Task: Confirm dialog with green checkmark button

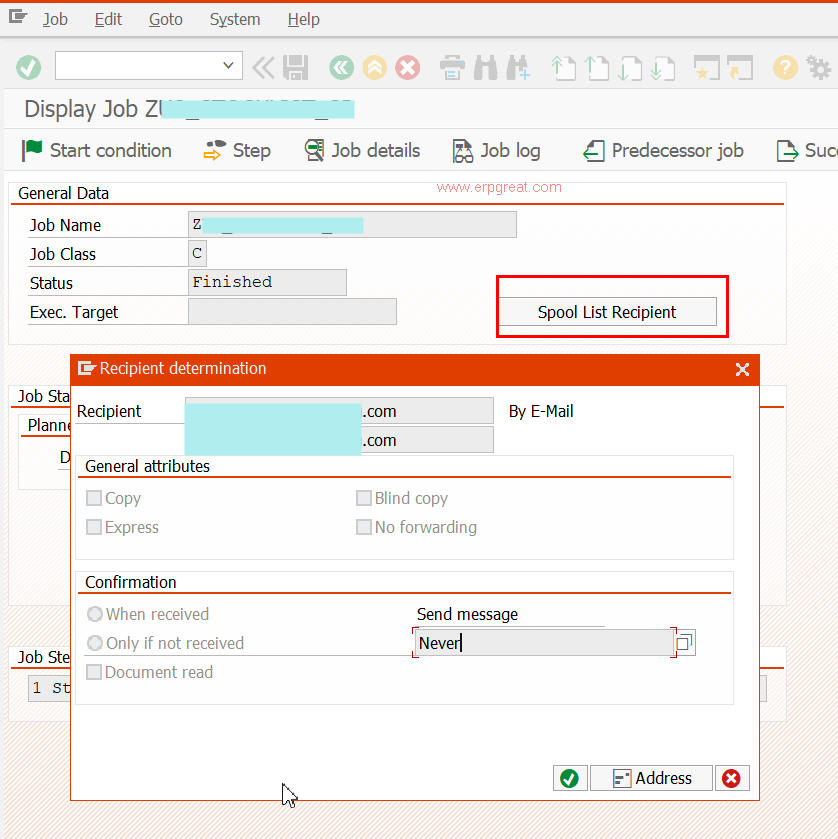Action: coord(570,778)
